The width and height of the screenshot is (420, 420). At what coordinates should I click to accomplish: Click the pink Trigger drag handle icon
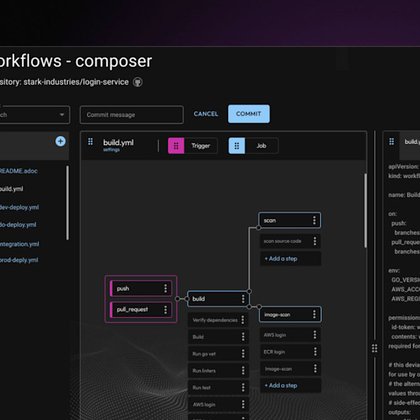point(176,146)
